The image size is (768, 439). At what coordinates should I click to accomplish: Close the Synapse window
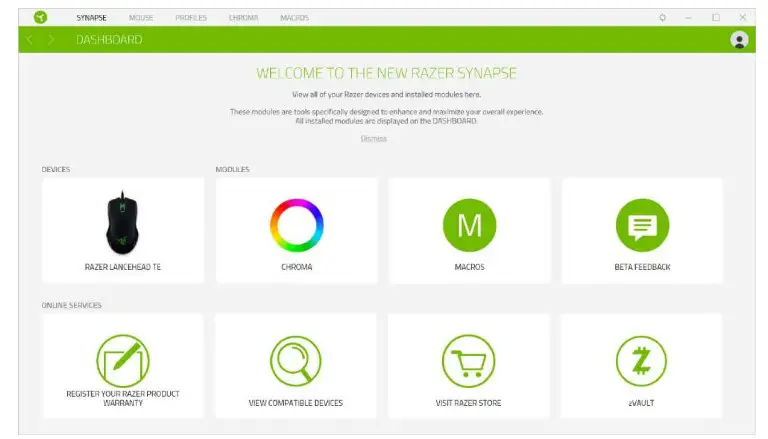click(743, 17)
